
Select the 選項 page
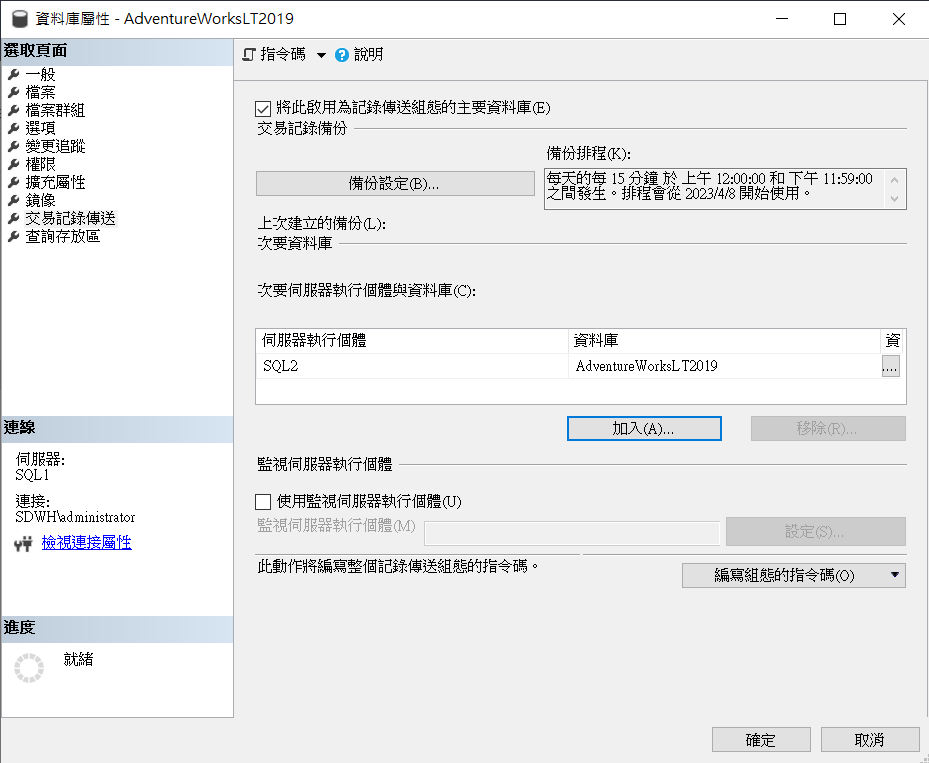click(40, 129)
